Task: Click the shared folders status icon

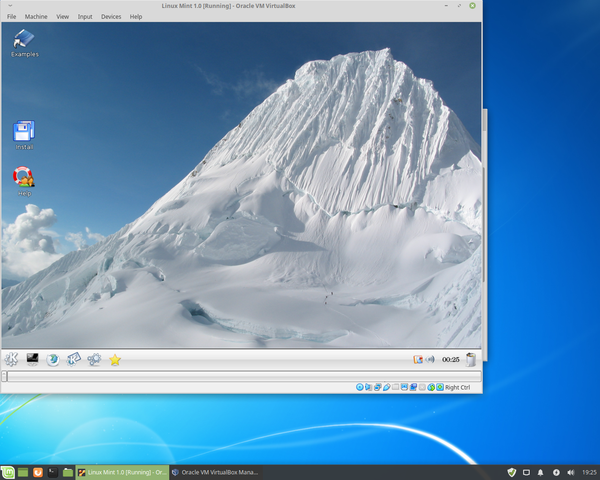Action: click(395, 387)
